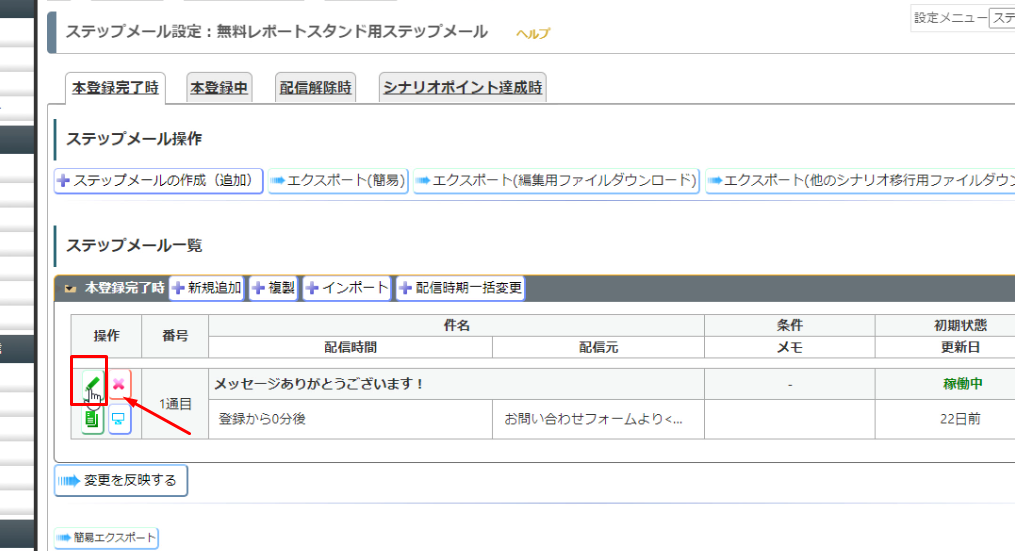
Task: Open the 設定メニュー dropdown
Action: click(x=1001, y=18)
